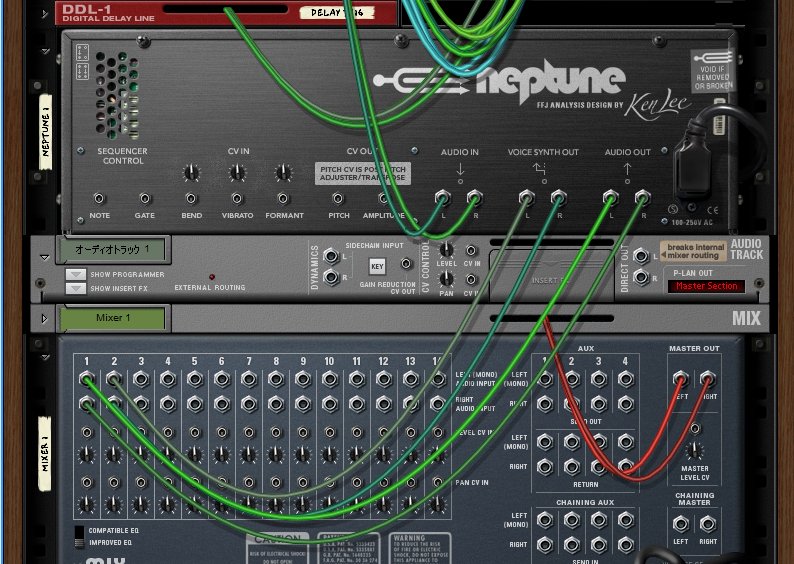Screen dimensions: 794x564
Task: Click Direct Out left jack
Action: click(x=642, y=256)
